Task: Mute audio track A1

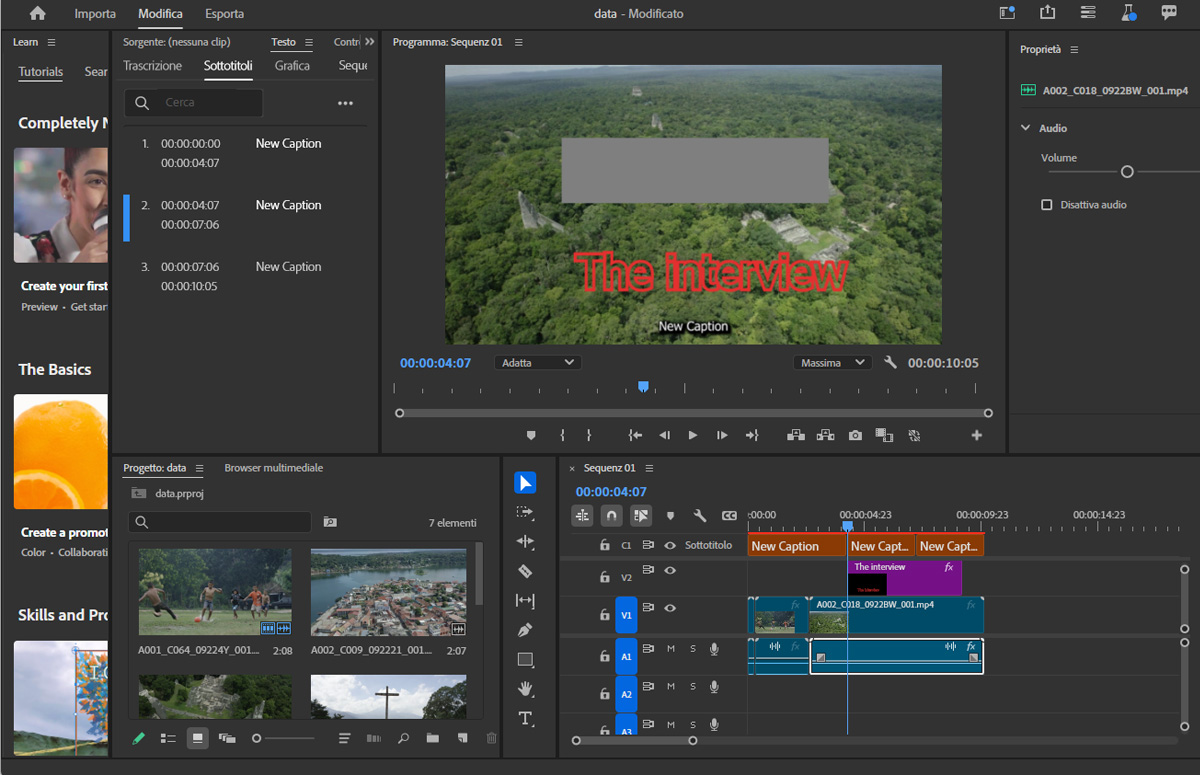Action: [671, 649]
